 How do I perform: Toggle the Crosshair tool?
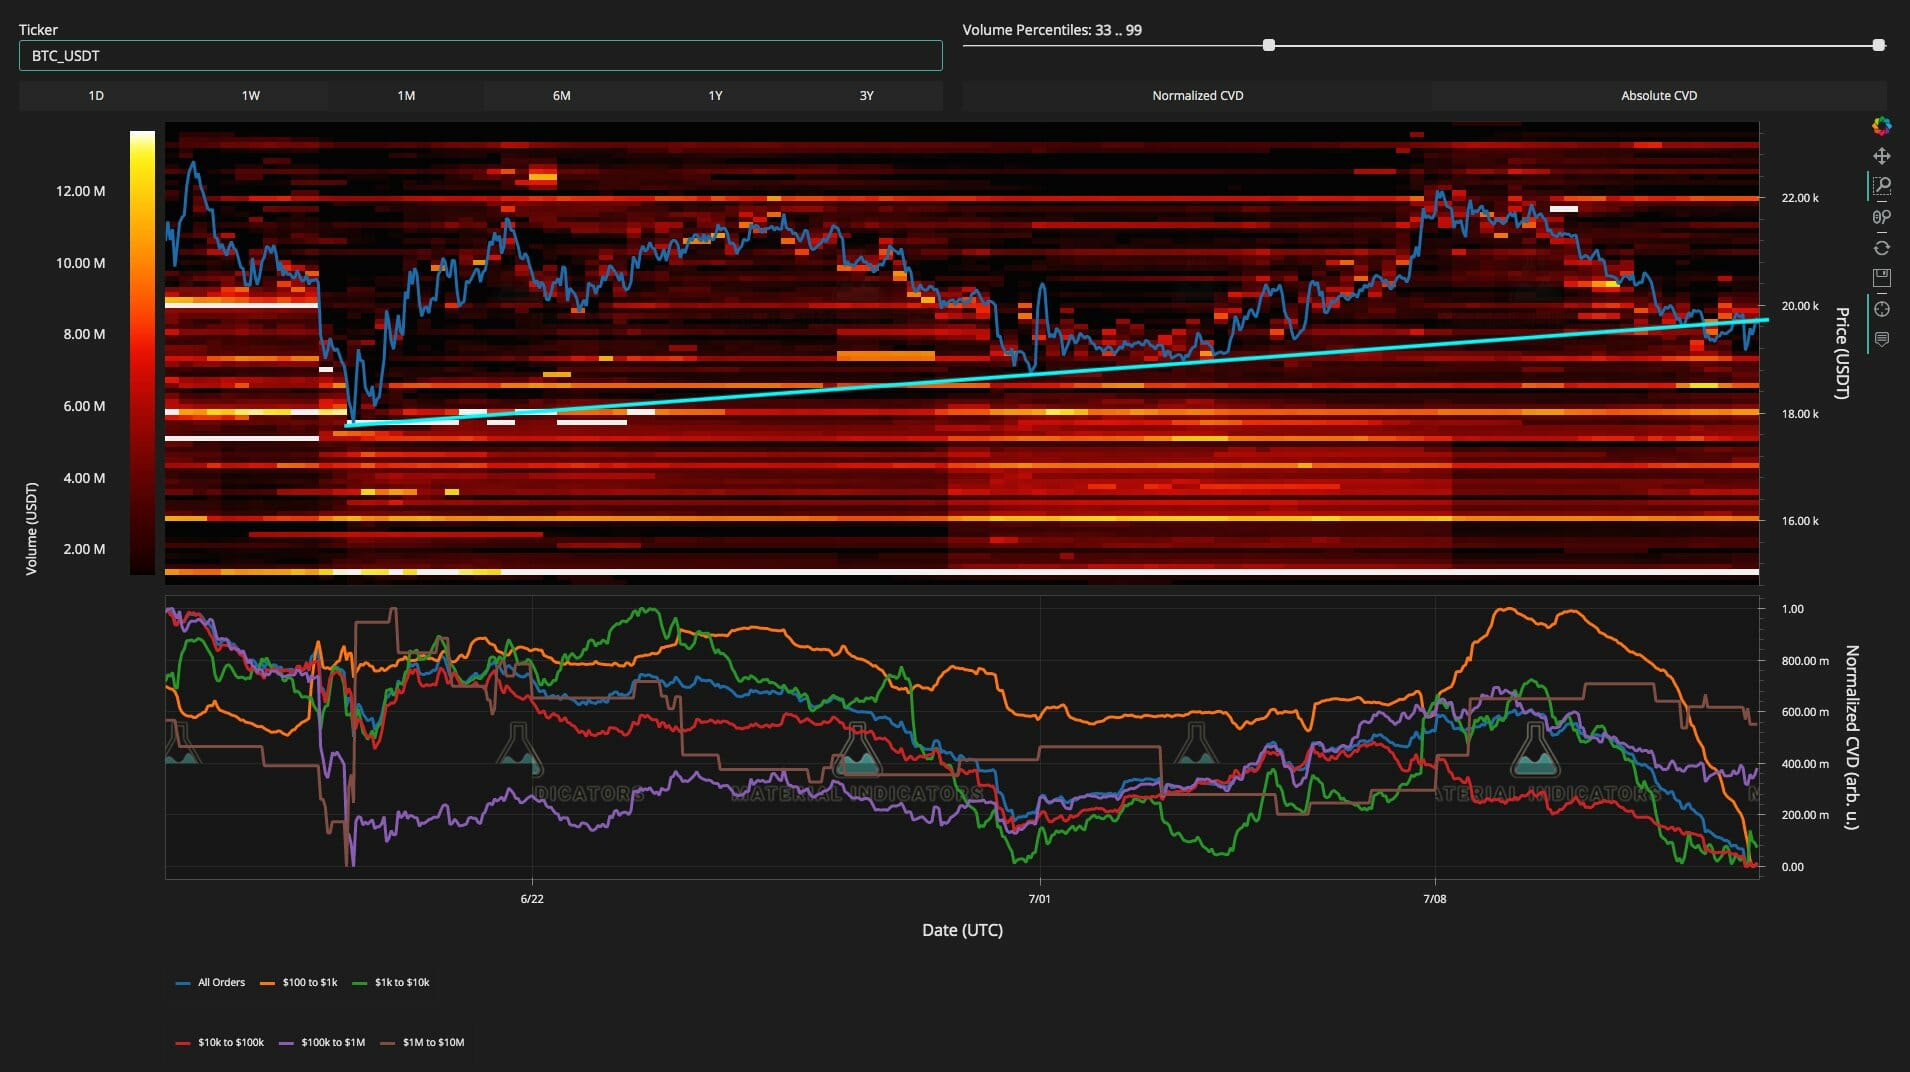click(x=1881, y=309)
